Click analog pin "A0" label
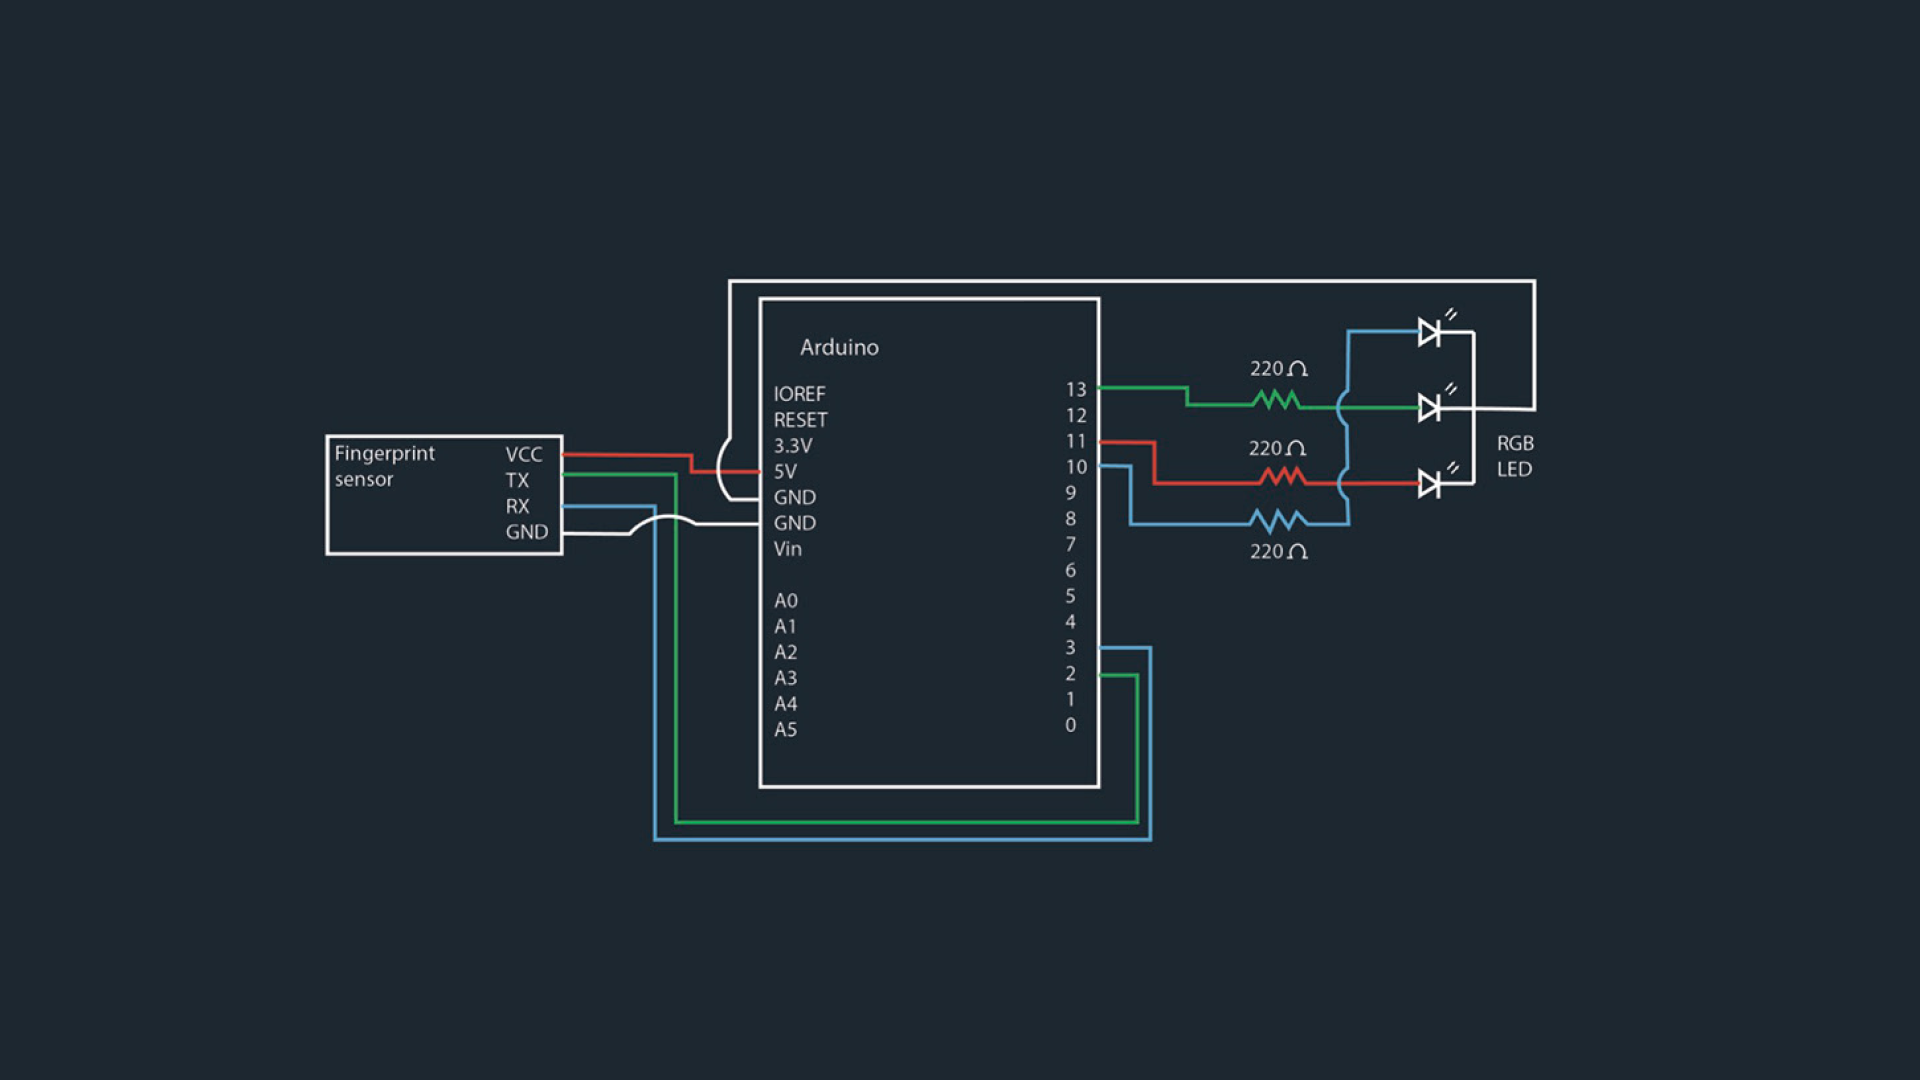Viewport: 1920px width, 1080px height. point(785,601)
